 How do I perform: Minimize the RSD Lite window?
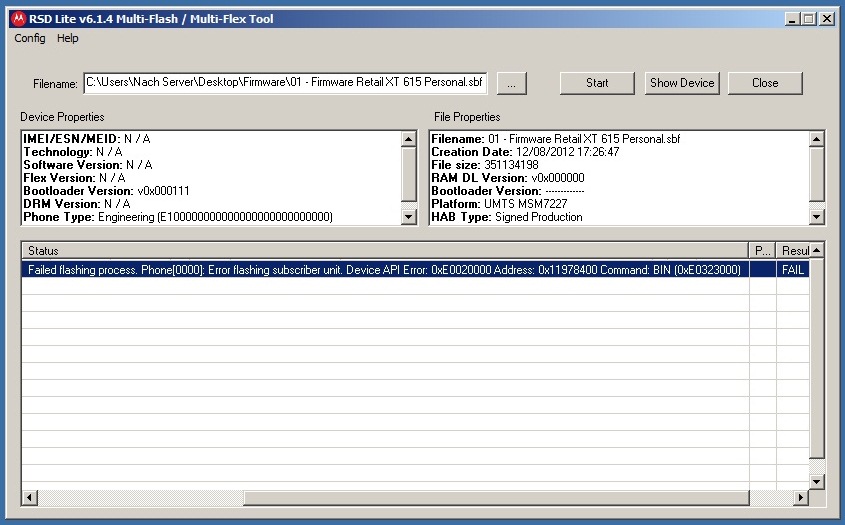pos(792,19)
